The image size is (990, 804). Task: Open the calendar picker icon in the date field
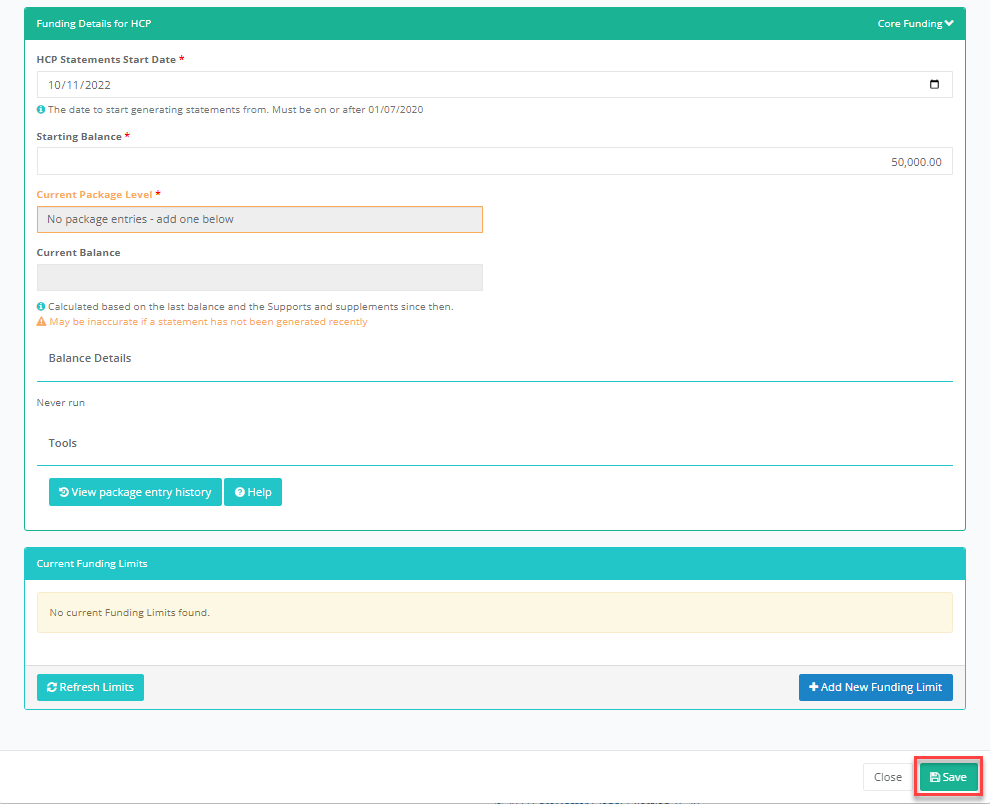pyautogui.click(x=934, y=85)
